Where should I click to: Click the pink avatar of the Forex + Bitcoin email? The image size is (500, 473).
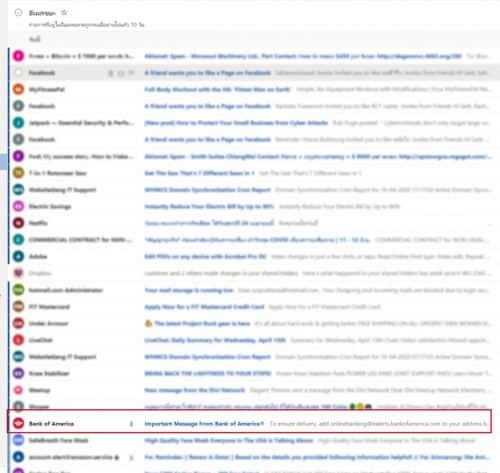19,56
